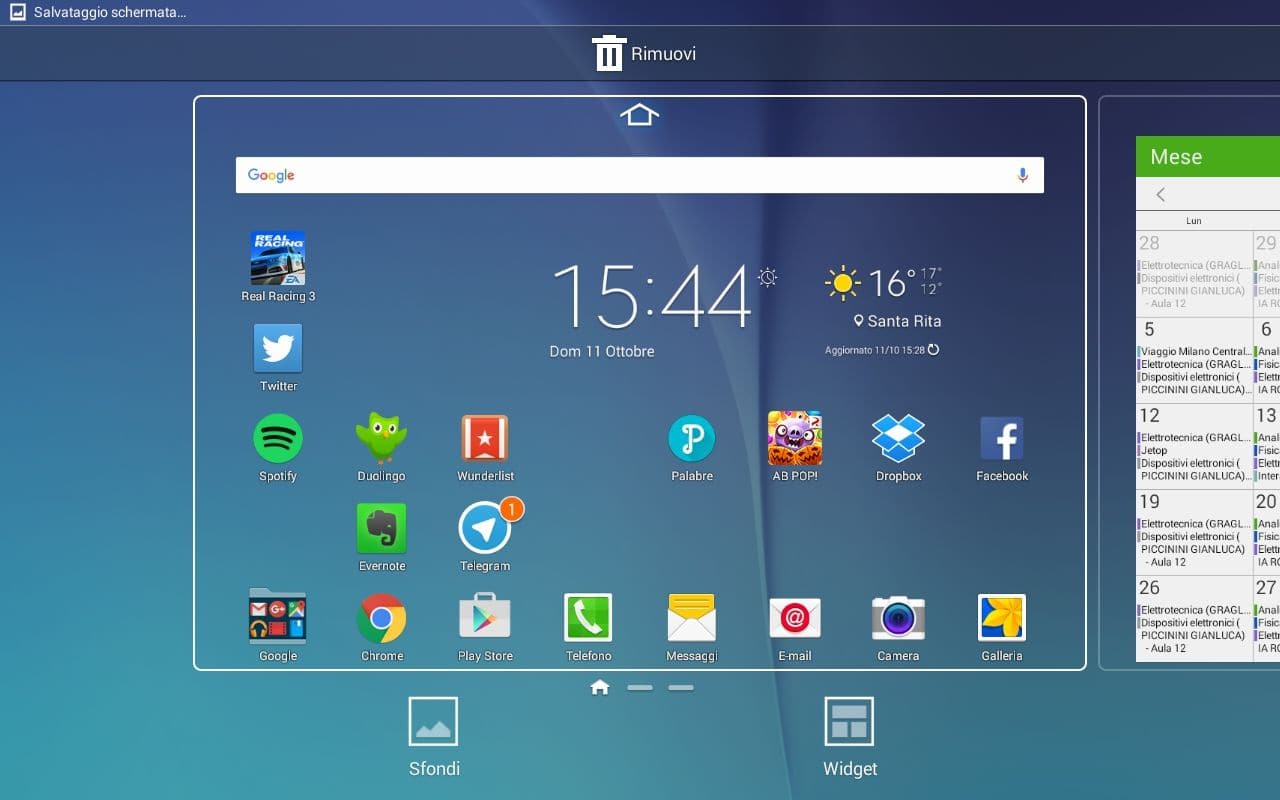Launch the Facebook app
The image size is (1280, 800).
1002,438
